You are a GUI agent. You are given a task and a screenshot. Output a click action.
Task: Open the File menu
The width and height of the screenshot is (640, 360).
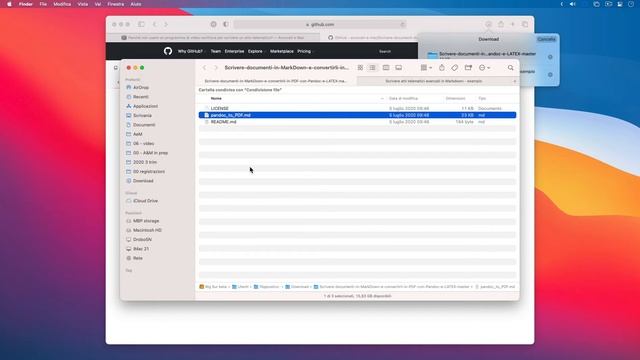click(x=43, y=4)
